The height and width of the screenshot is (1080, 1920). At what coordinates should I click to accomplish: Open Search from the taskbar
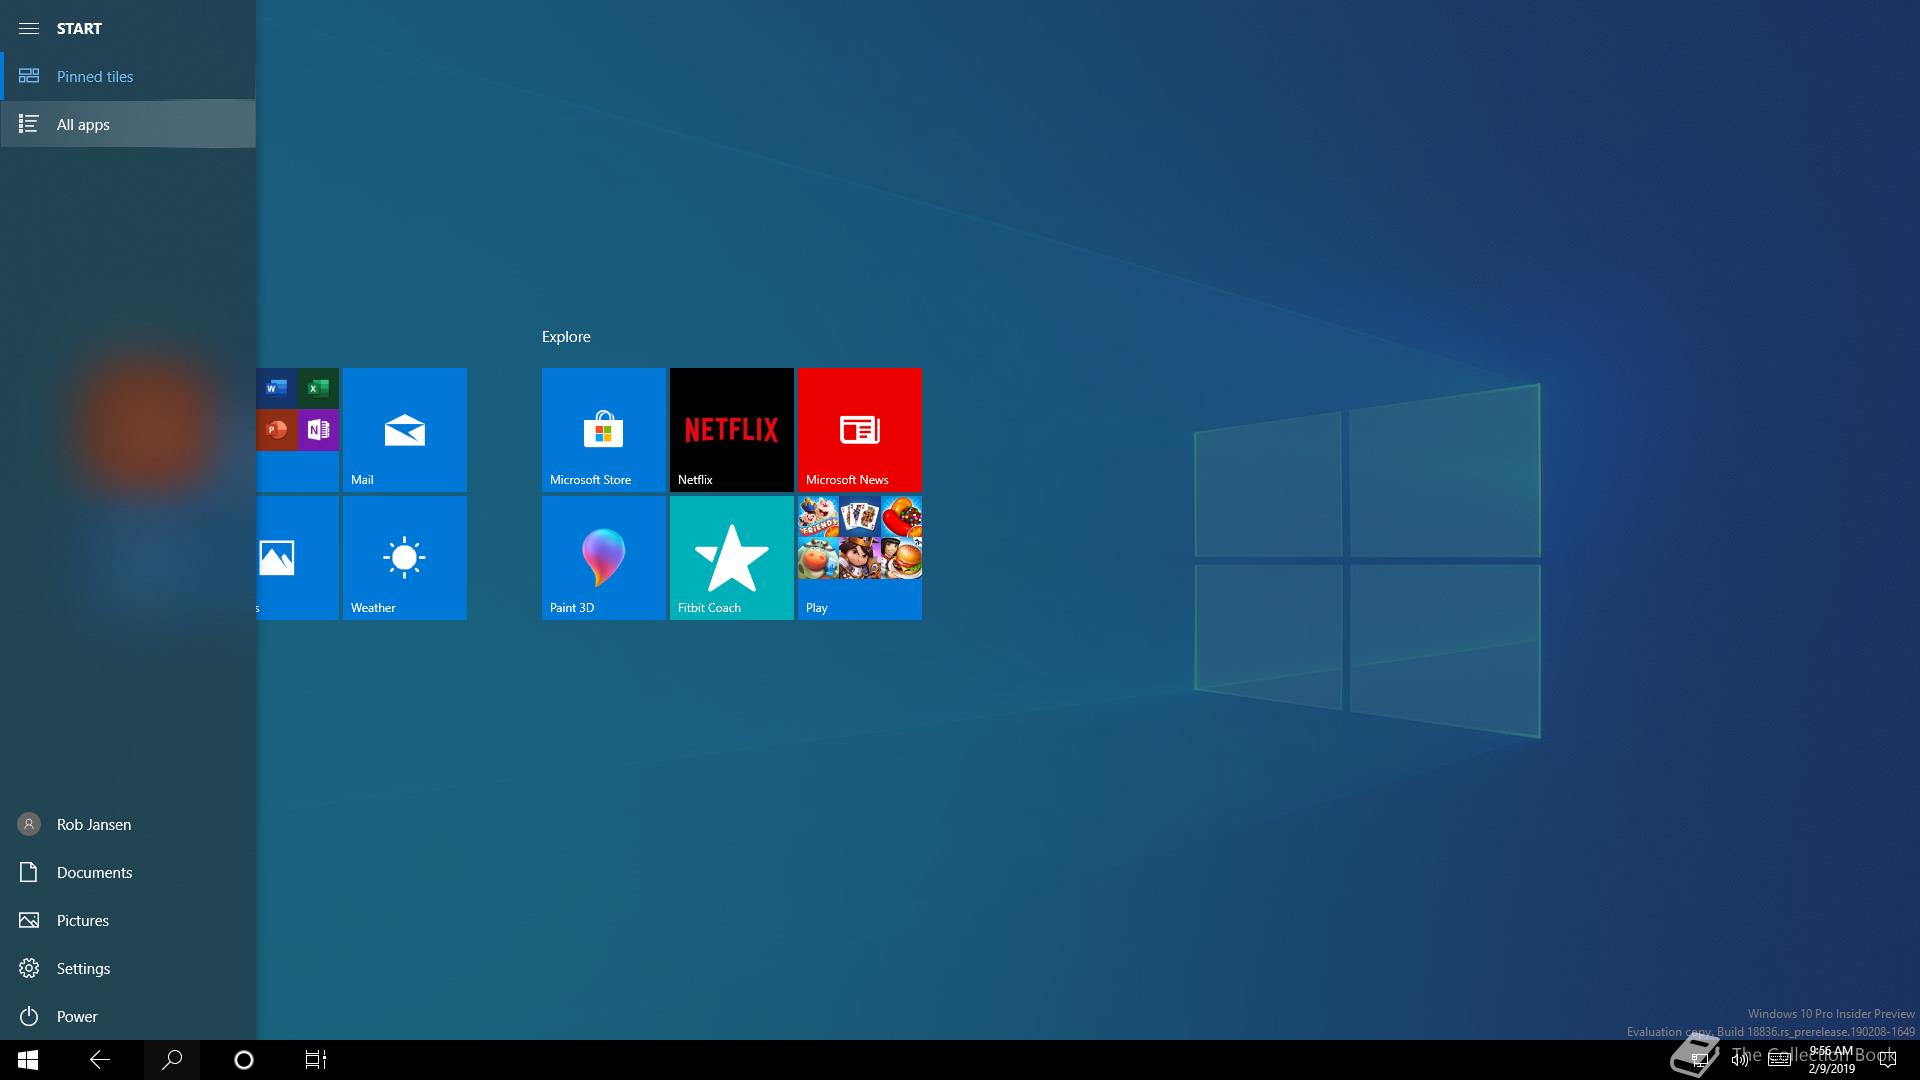172,1060
